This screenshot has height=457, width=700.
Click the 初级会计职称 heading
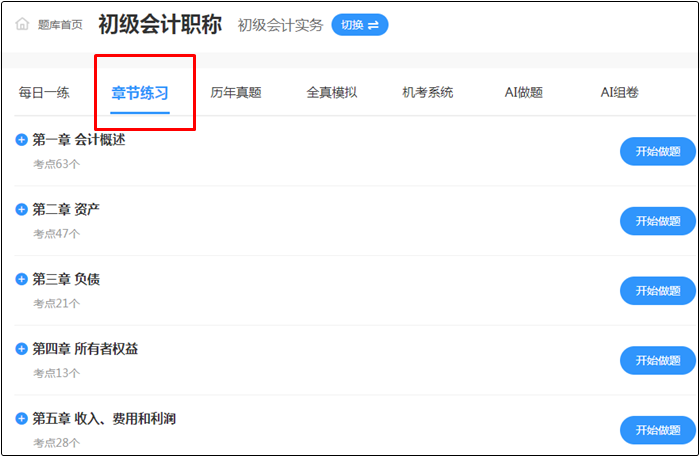click(160, 25)
